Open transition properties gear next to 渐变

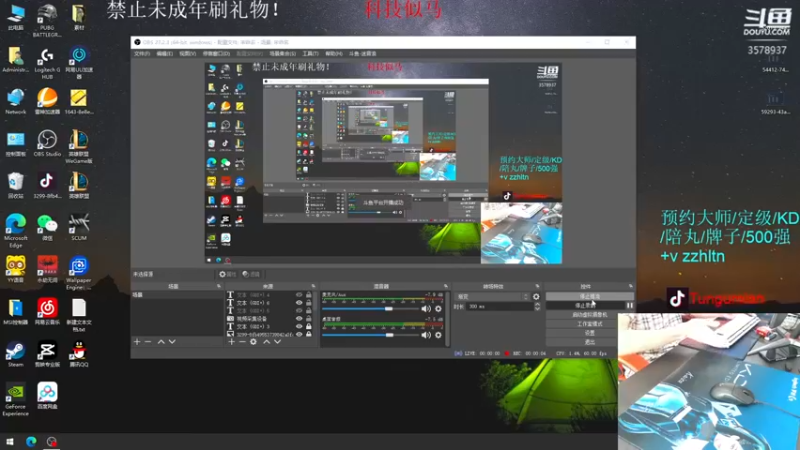[x=536, y=296]
